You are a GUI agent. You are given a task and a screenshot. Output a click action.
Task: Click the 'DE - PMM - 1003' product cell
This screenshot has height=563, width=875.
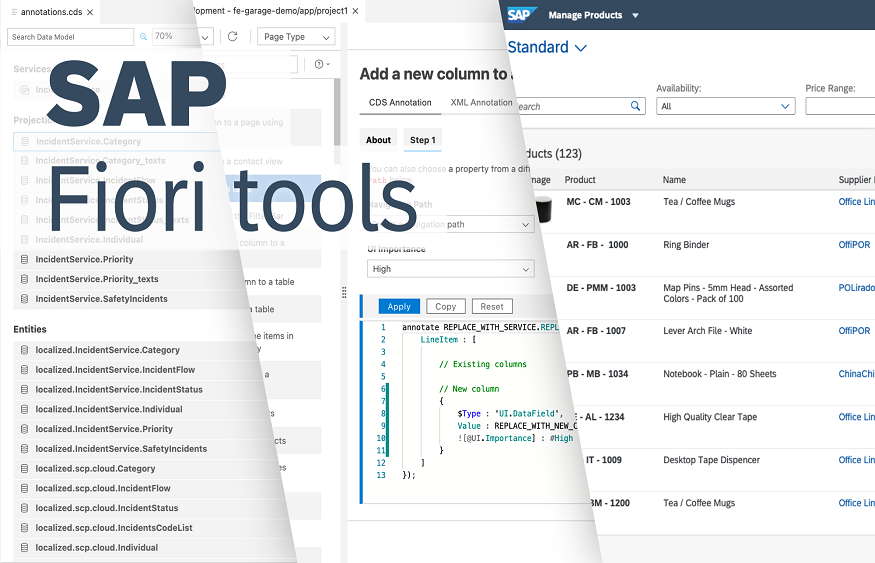point(601,288)
